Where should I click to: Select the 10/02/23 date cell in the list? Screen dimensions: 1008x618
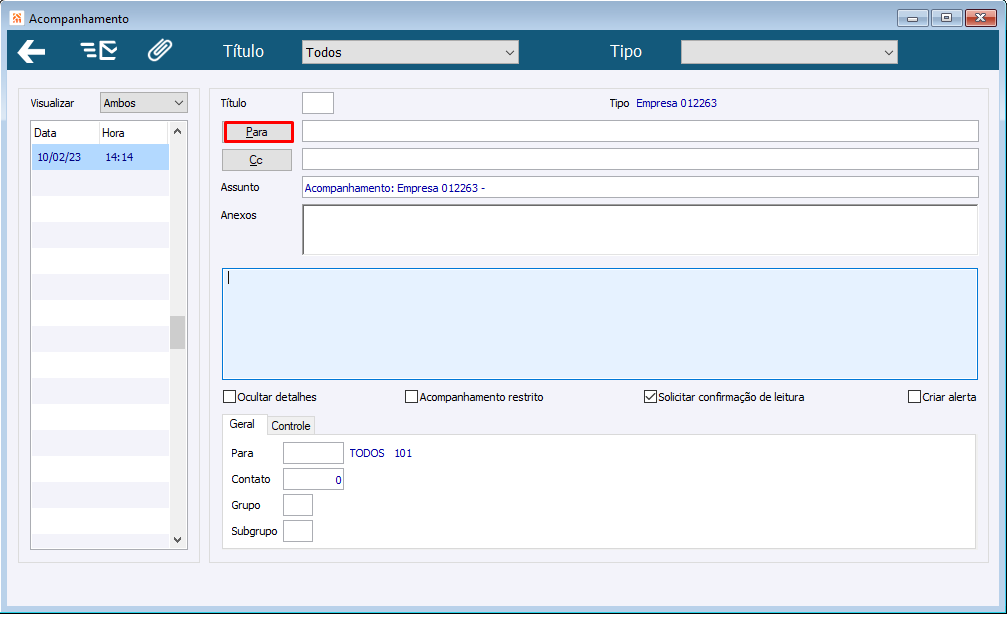click(x=59, y=157)
